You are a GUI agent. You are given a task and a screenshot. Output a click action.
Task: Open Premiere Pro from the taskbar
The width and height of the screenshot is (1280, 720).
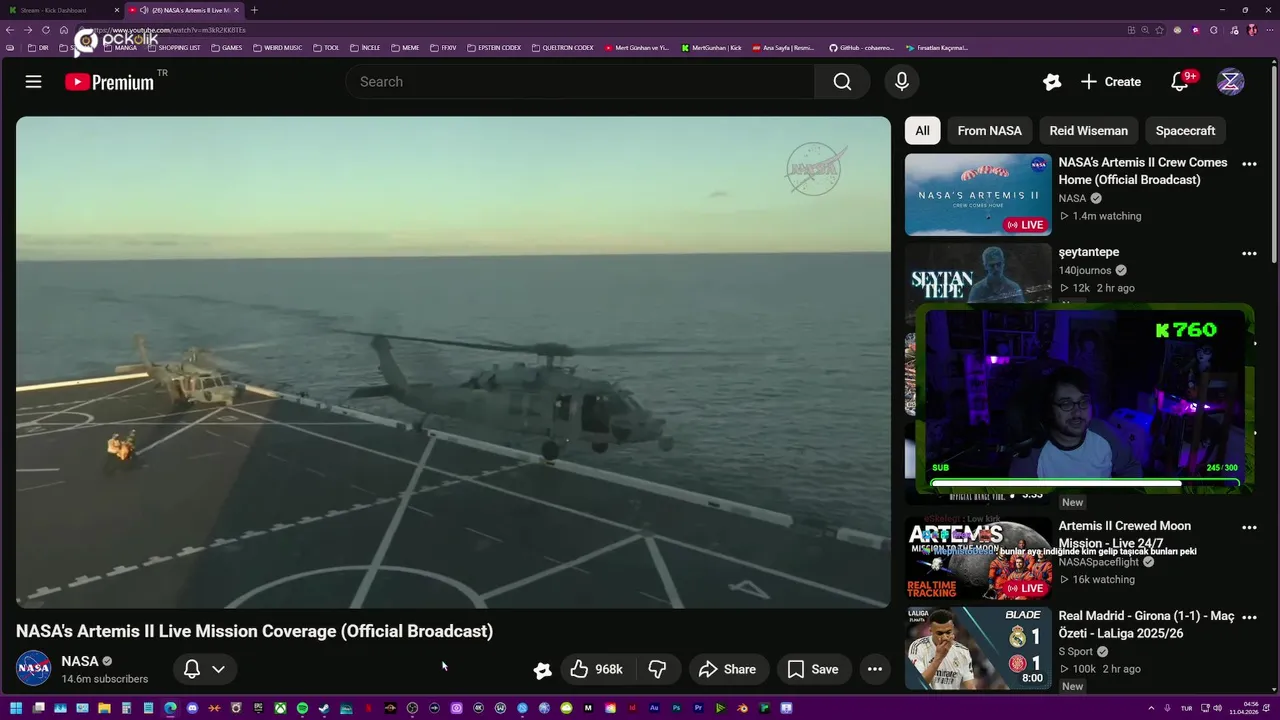pyautogui.click(x=699, y=708)
